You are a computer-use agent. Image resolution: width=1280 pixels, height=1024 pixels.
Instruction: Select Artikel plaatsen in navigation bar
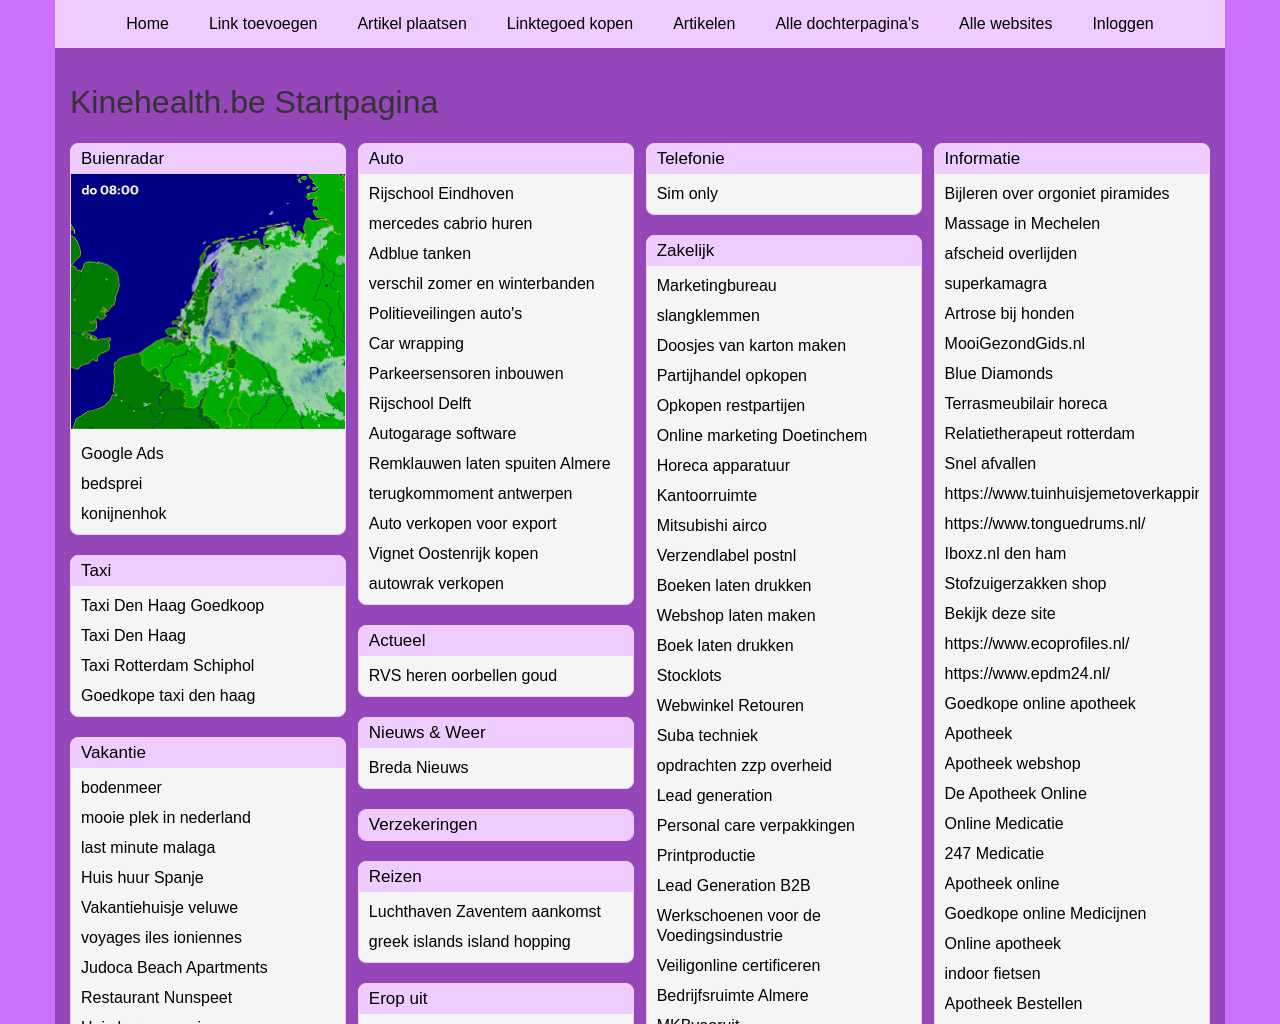coord(412,24)
